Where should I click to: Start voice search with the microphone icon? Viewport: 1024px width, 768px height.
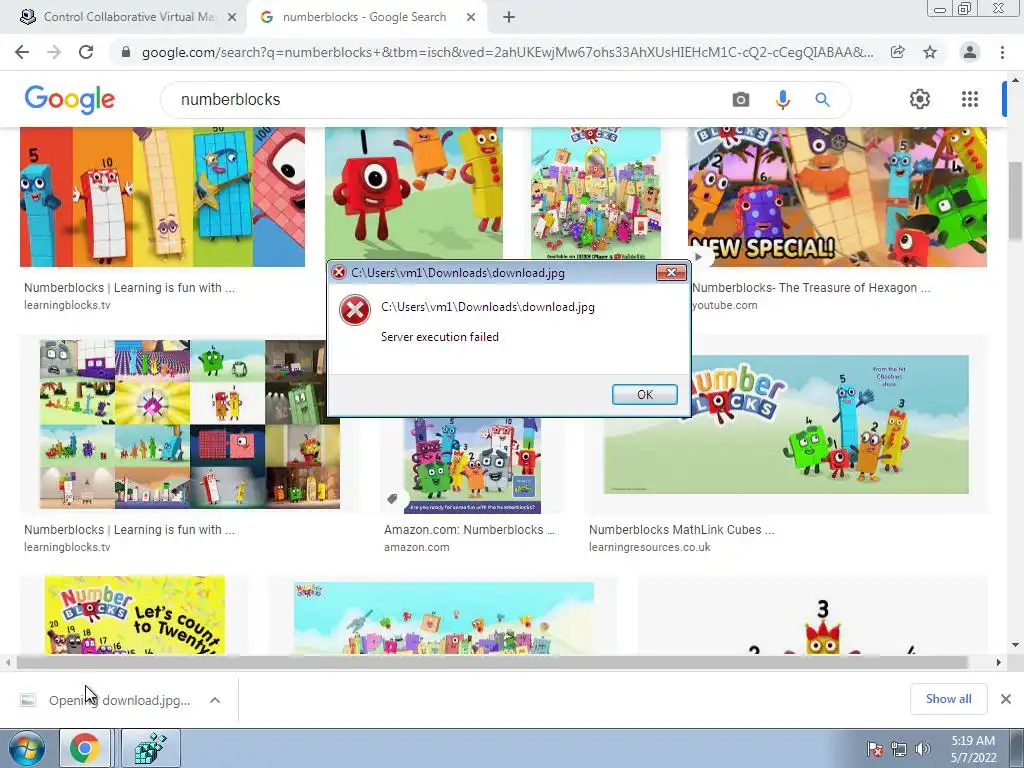coord(782,99)
